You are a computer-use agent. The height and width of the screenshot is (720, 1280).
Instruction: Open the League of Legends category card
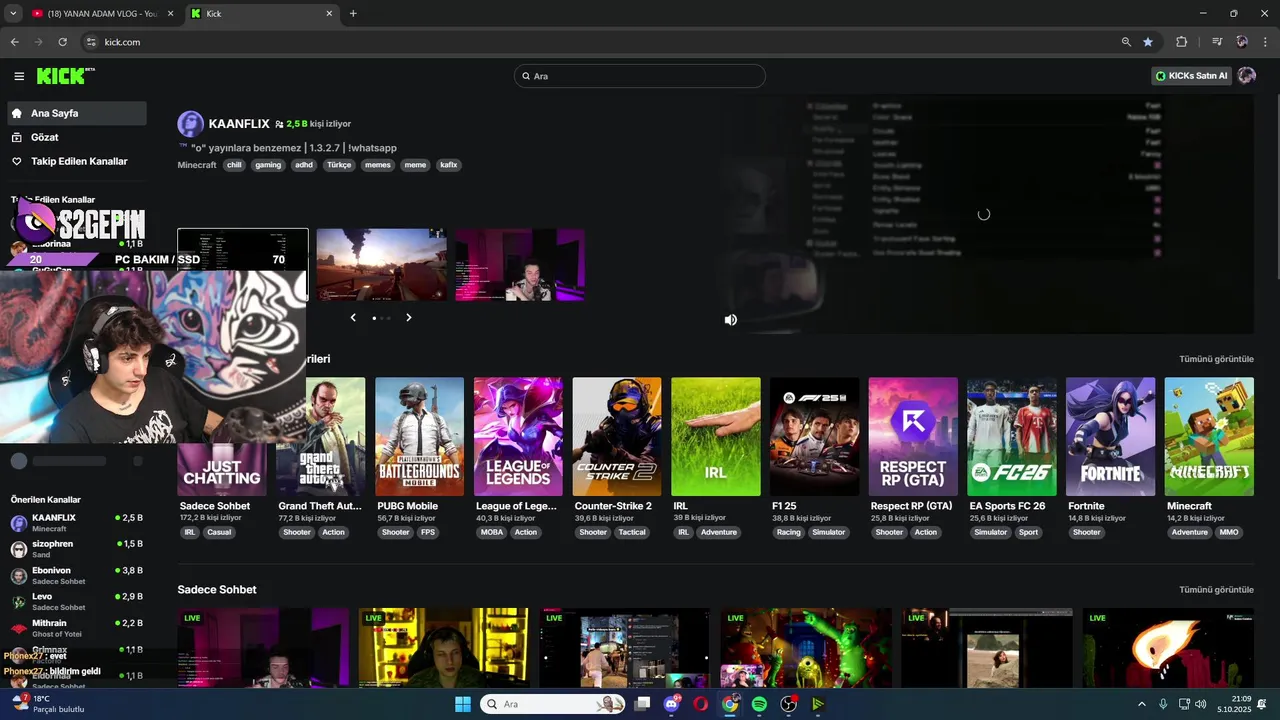coord(518,436)
